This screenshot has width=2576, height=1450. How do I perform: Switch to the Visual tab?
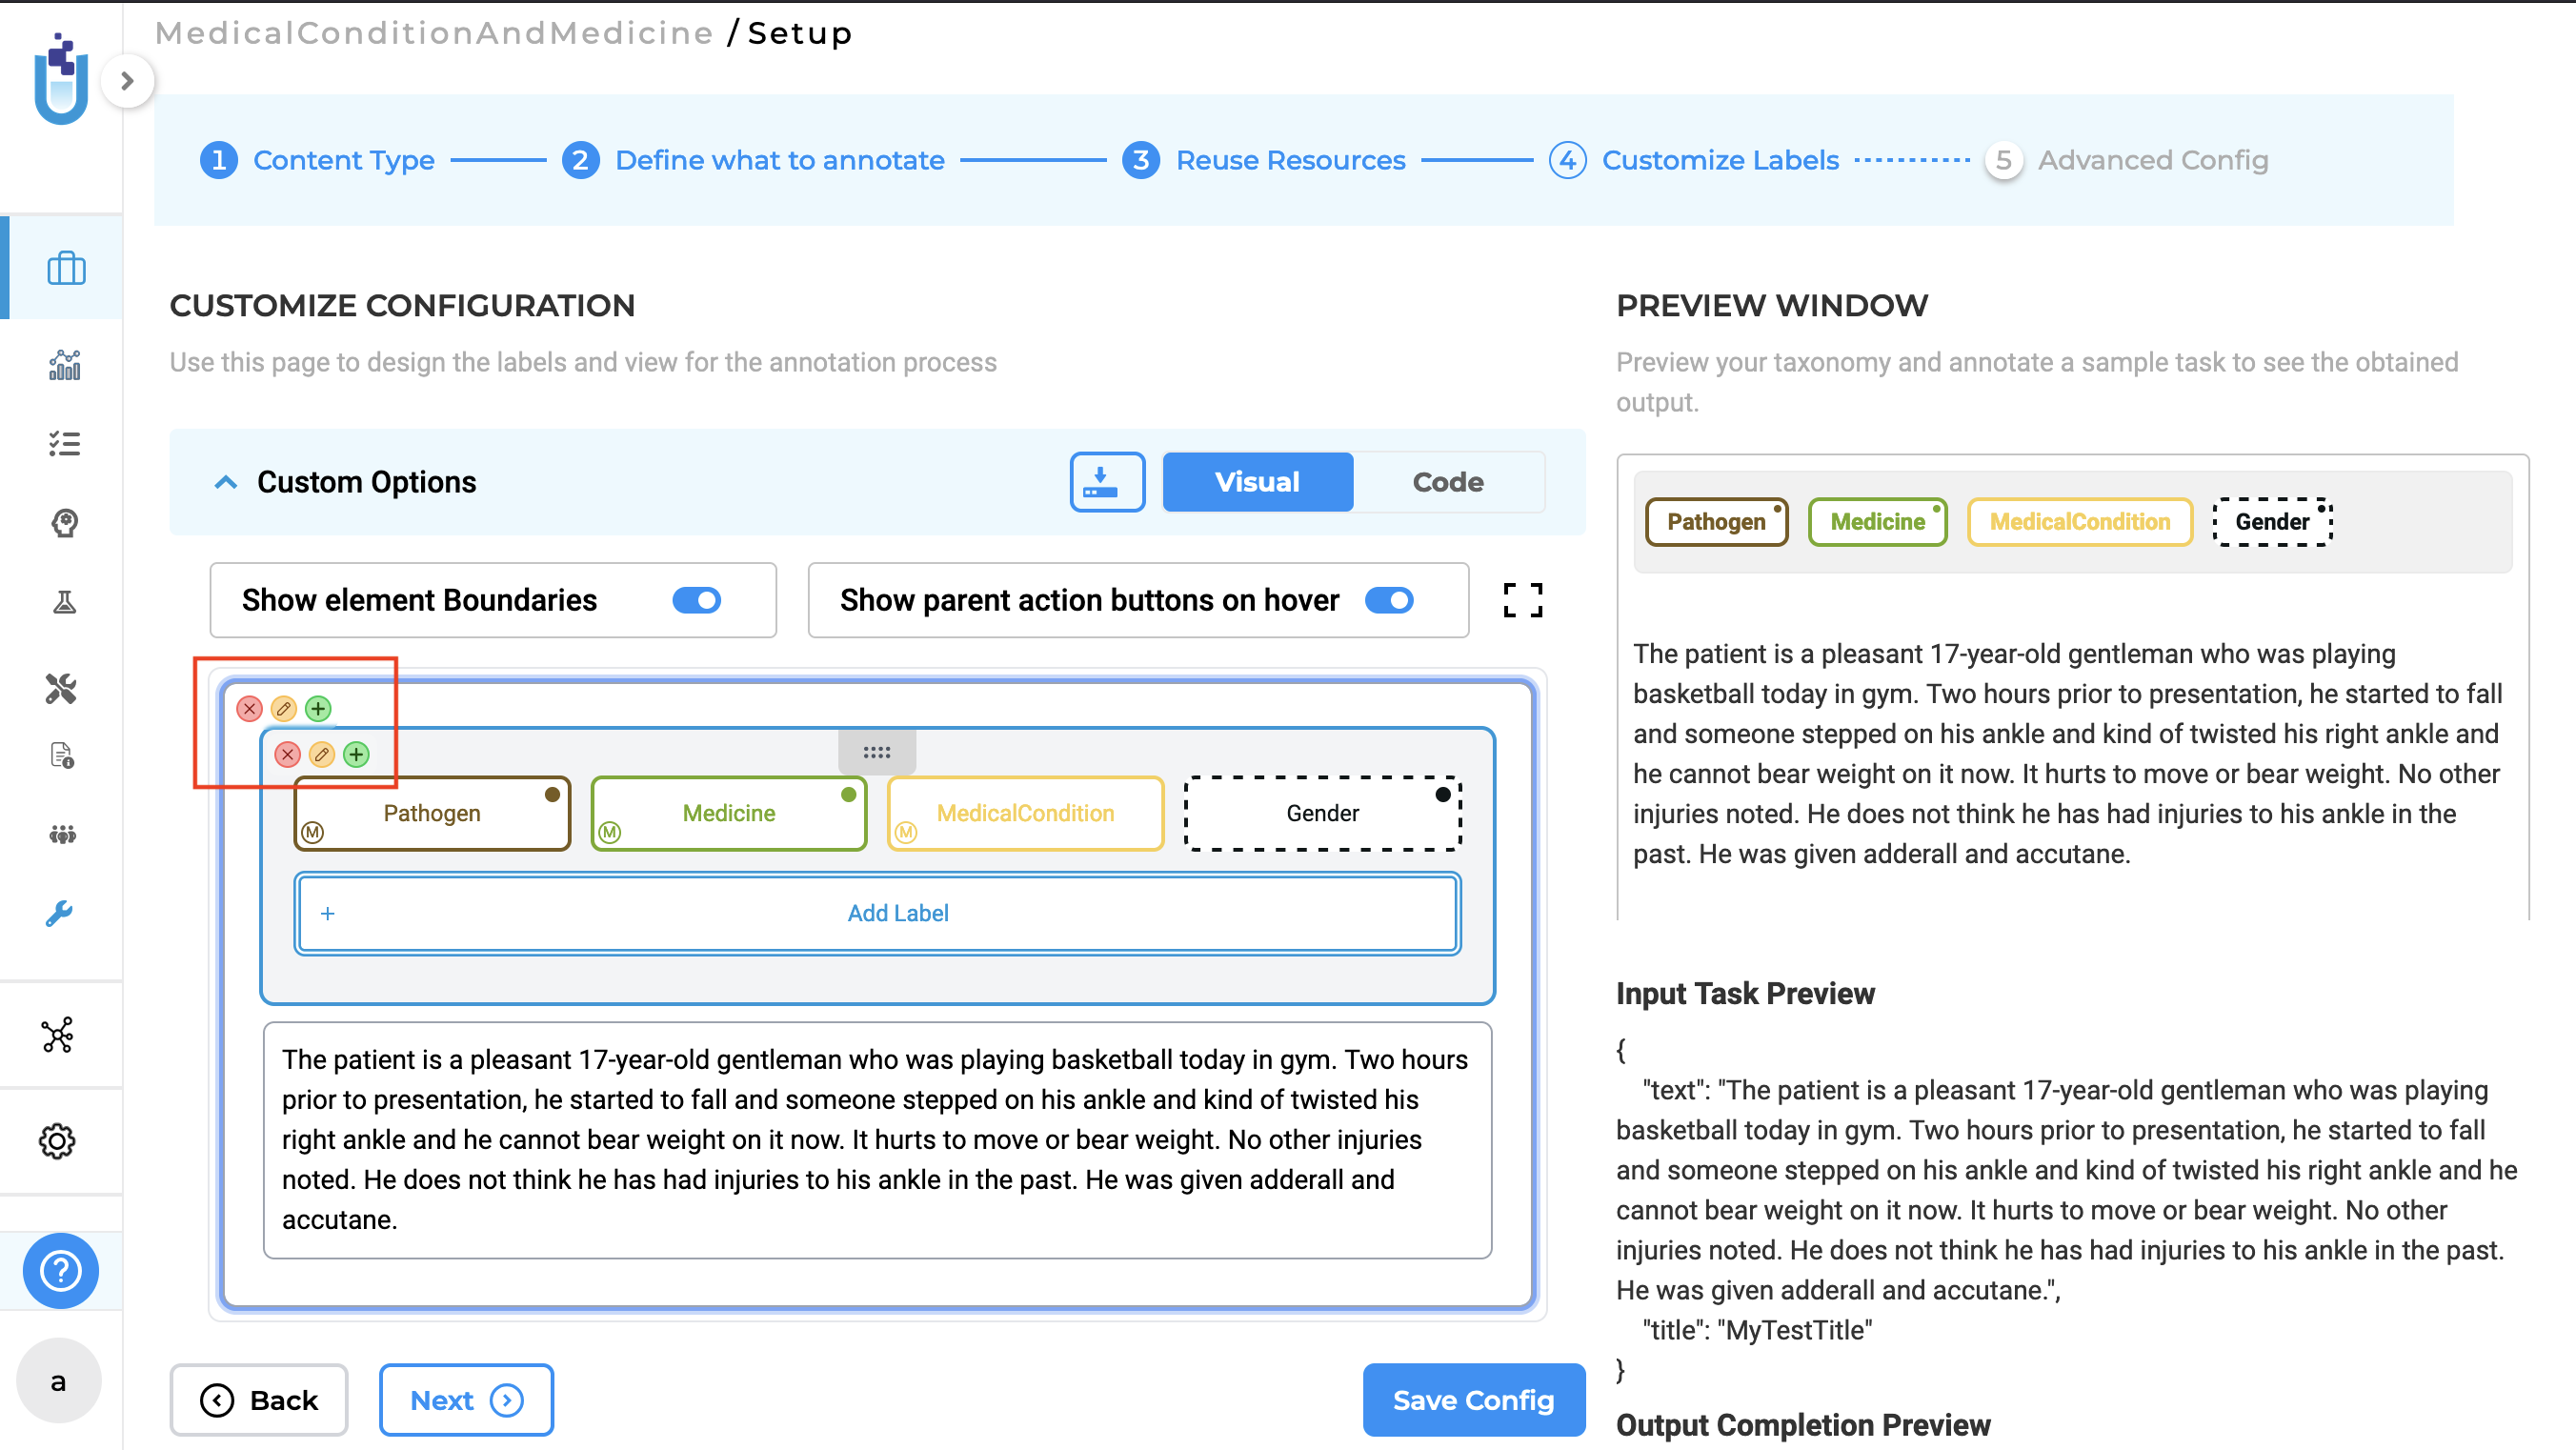pyautogui.click(x=1257, y=482)
